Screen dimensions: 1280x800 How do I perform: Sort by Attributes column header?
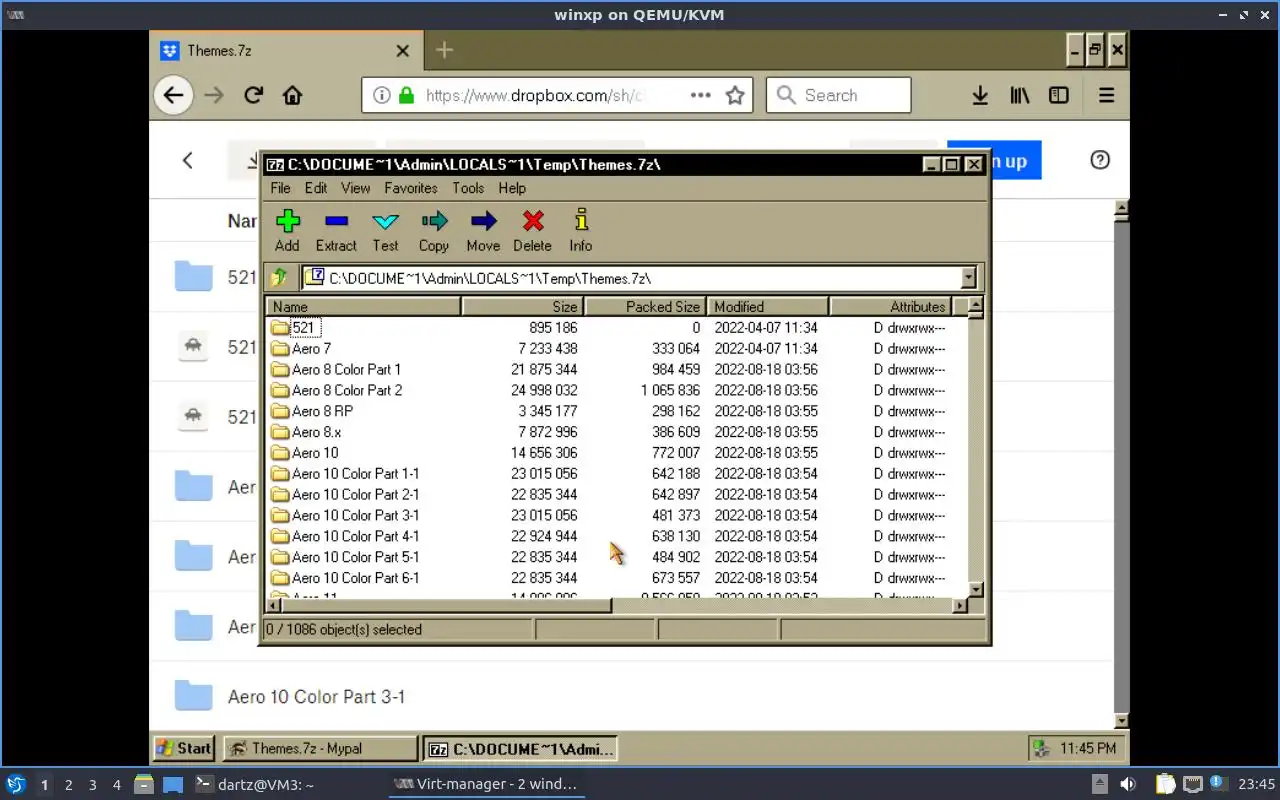891,307
